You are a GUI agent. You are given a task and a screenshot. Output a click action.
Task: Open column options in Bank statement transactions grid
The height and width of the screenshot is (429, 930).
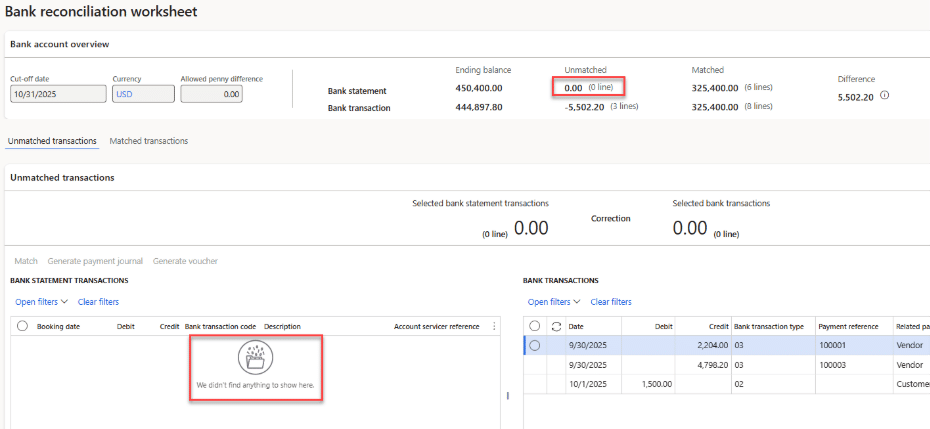(494, 326)
